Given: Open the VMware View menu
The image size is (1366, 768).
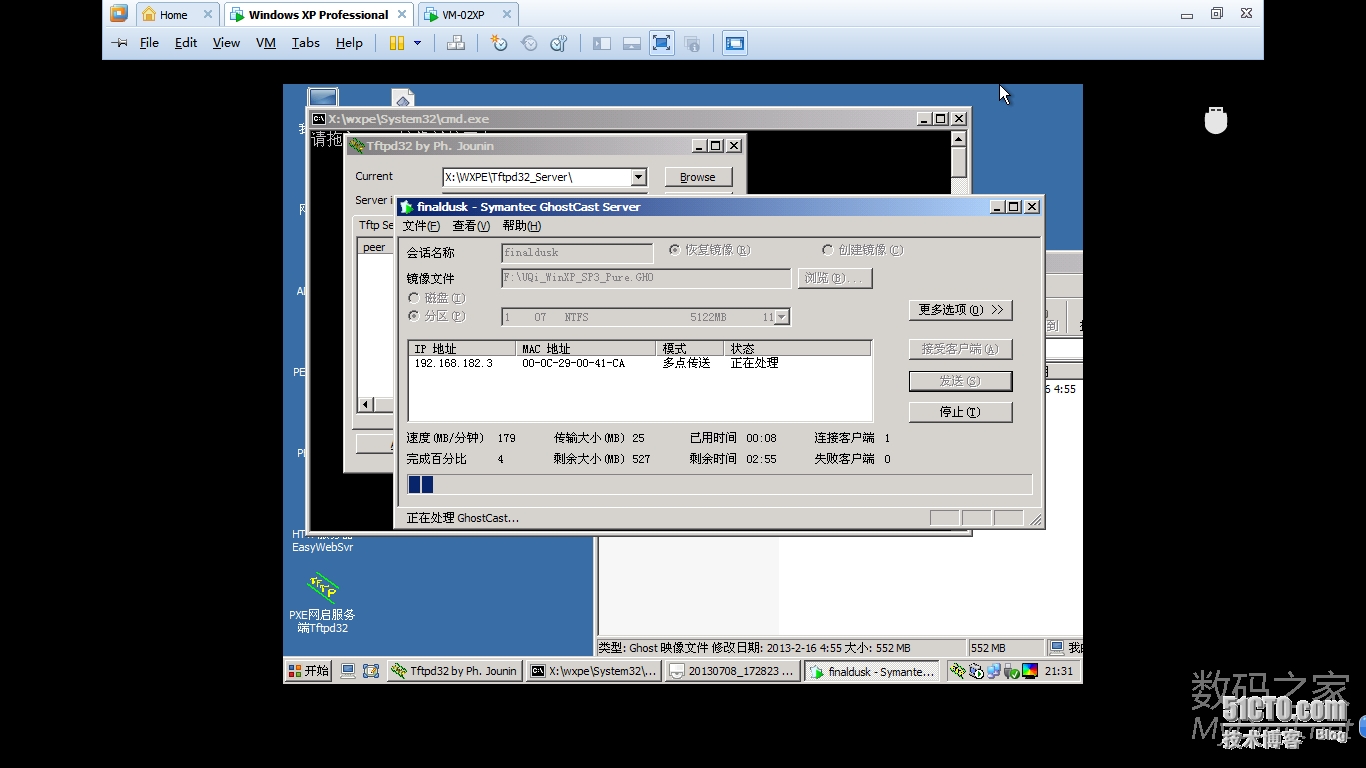Looking at the screenshot, I should click(226, 43).
